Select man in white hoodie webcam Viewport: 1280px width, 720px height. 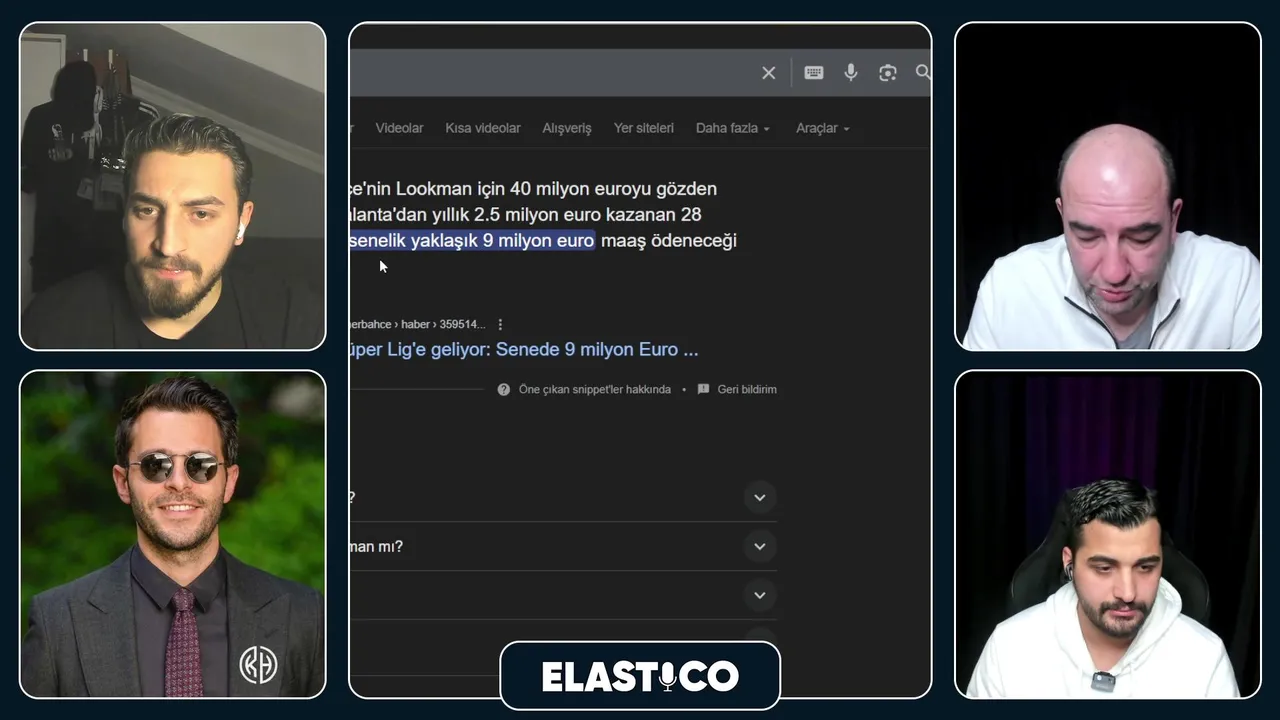point(1108,534)
